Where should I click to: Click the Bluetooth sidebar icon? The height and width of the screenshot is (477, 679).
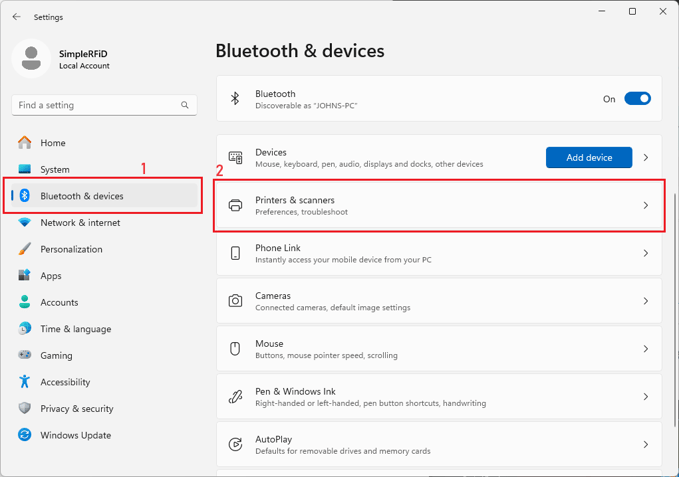tap(25, 196)
